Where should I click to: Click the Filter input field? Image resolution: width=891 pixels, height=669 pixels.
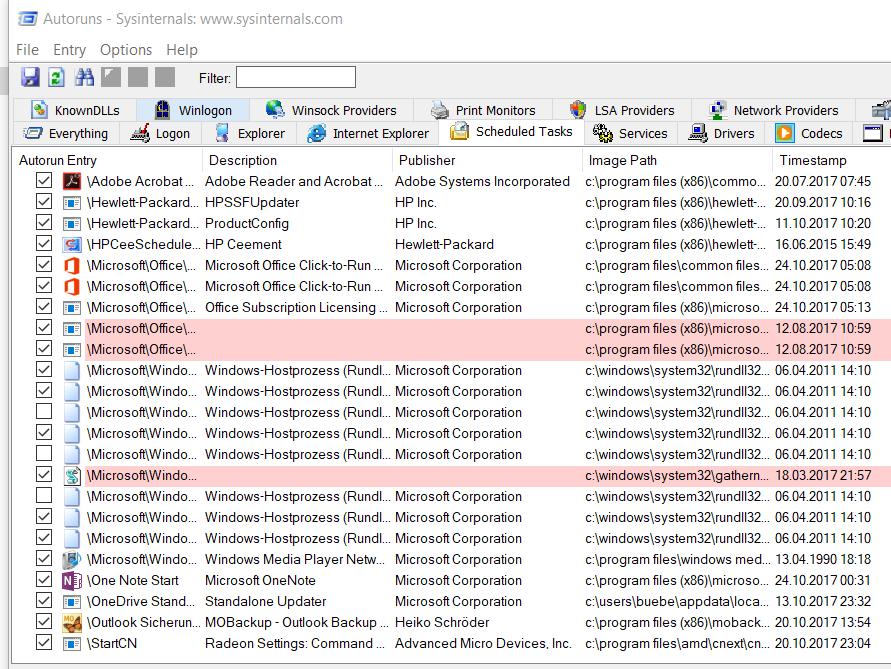pyautogui.click(x=296, y=77)
